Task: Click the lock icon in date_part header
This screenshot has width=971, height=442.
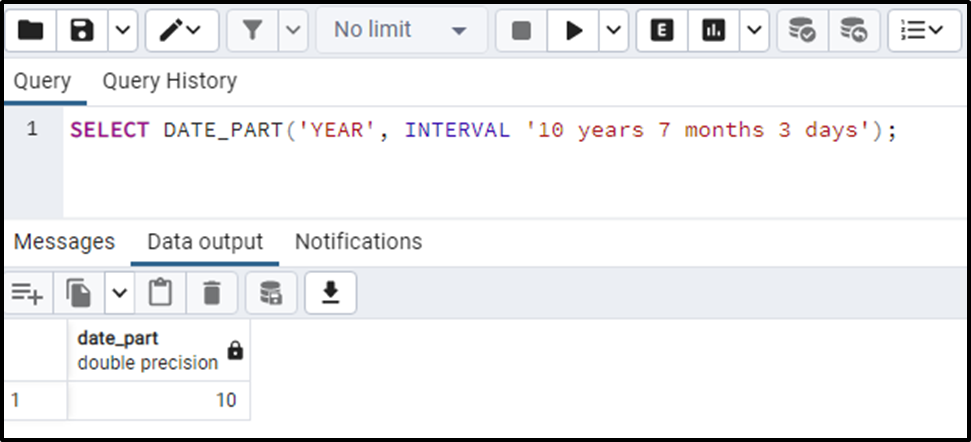Action: click(235, 352)
